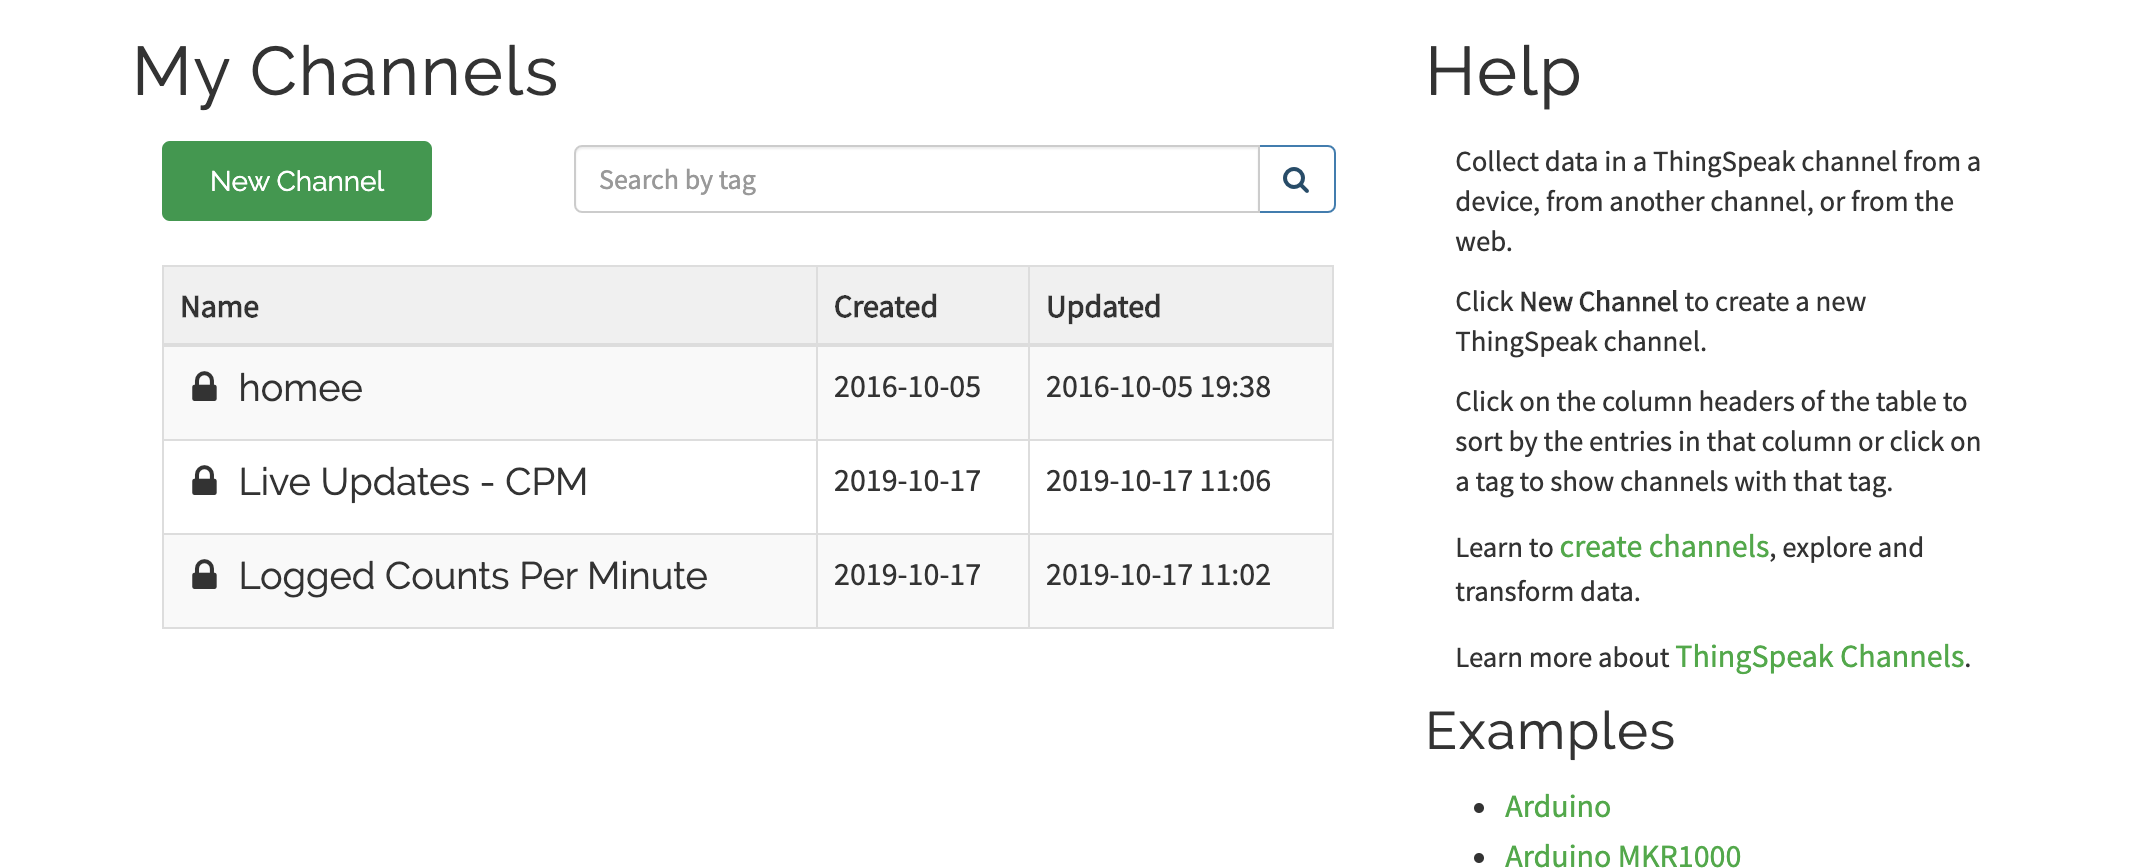Click the Examples heading
Image resolution: width=2142 pixels, height=868 pixels.
pos(1550,731)
